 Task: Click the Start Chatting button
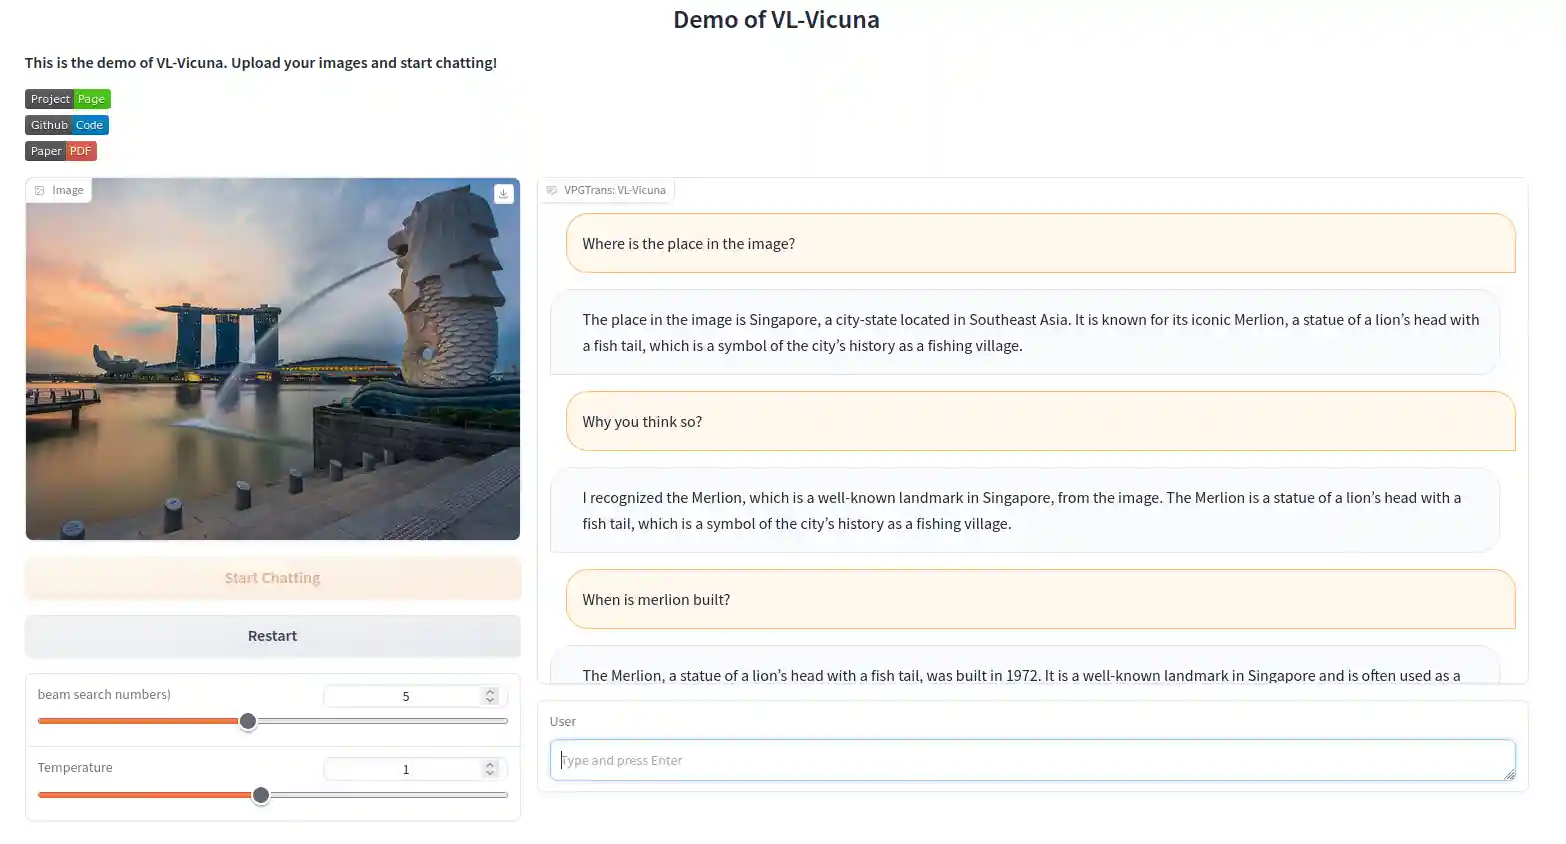273,578
